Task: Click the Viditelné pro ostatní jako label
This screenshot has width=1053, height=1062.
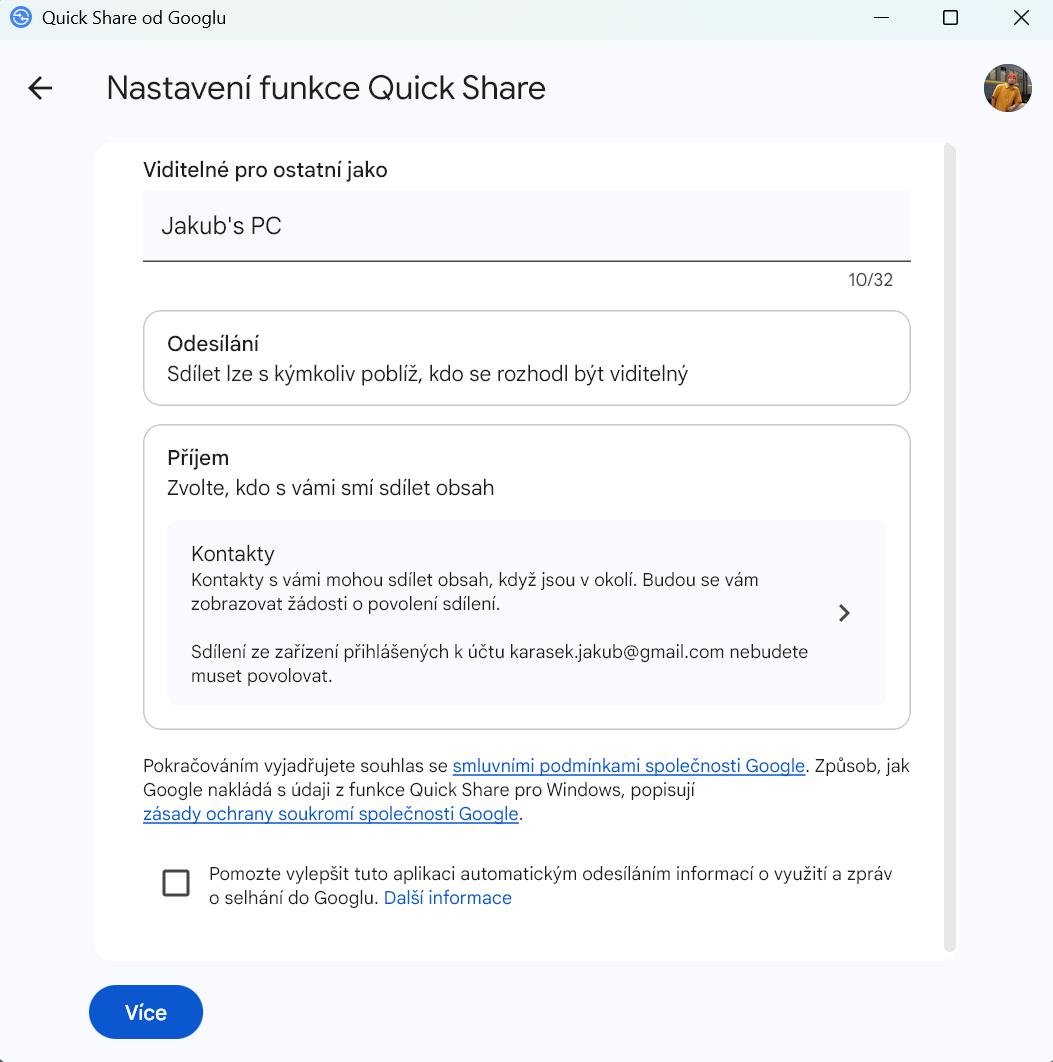Action: click(x=265, y=170)
